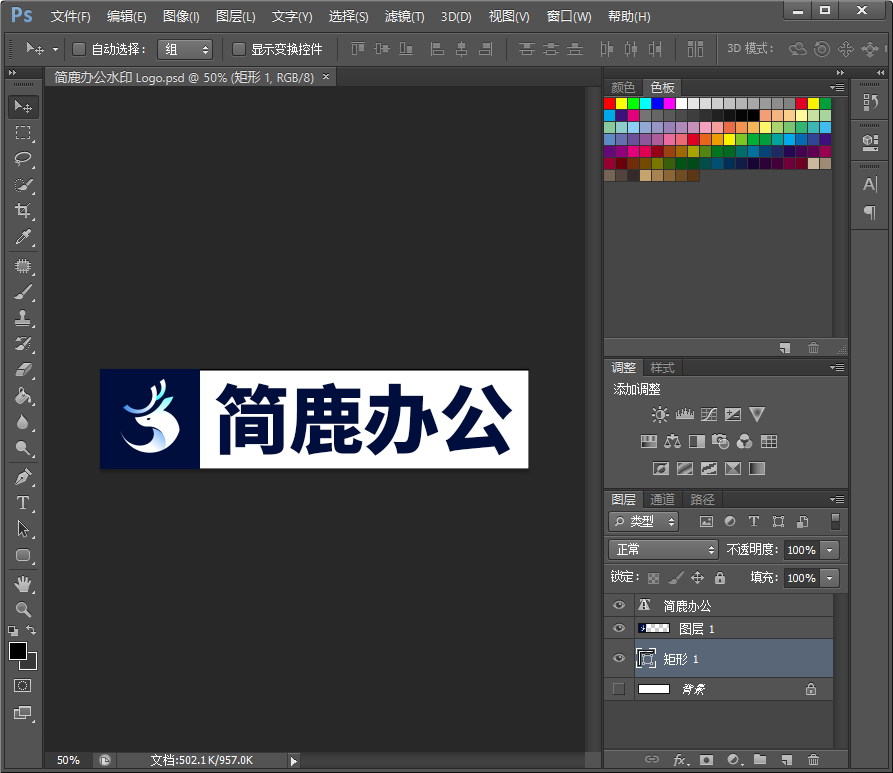The image size is (893, 773).
Task: Click the Create new layer icon
Action: click(787, 760)
